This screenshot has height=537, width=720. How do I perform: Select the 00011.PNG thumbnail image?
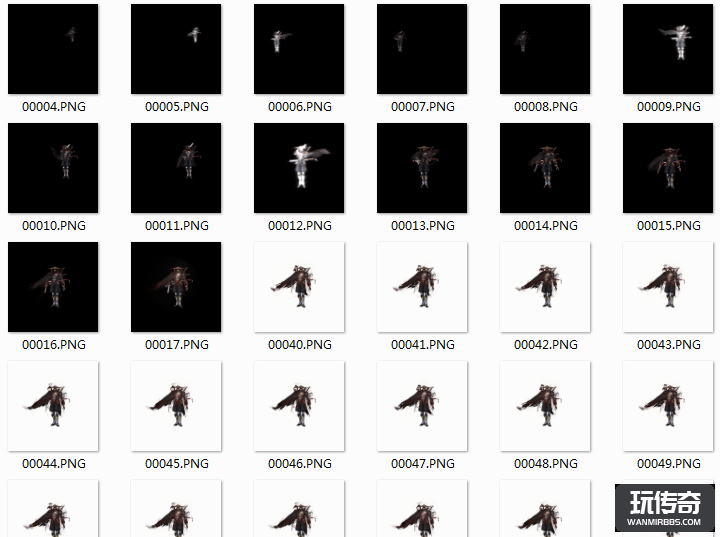tap(176, 168)
